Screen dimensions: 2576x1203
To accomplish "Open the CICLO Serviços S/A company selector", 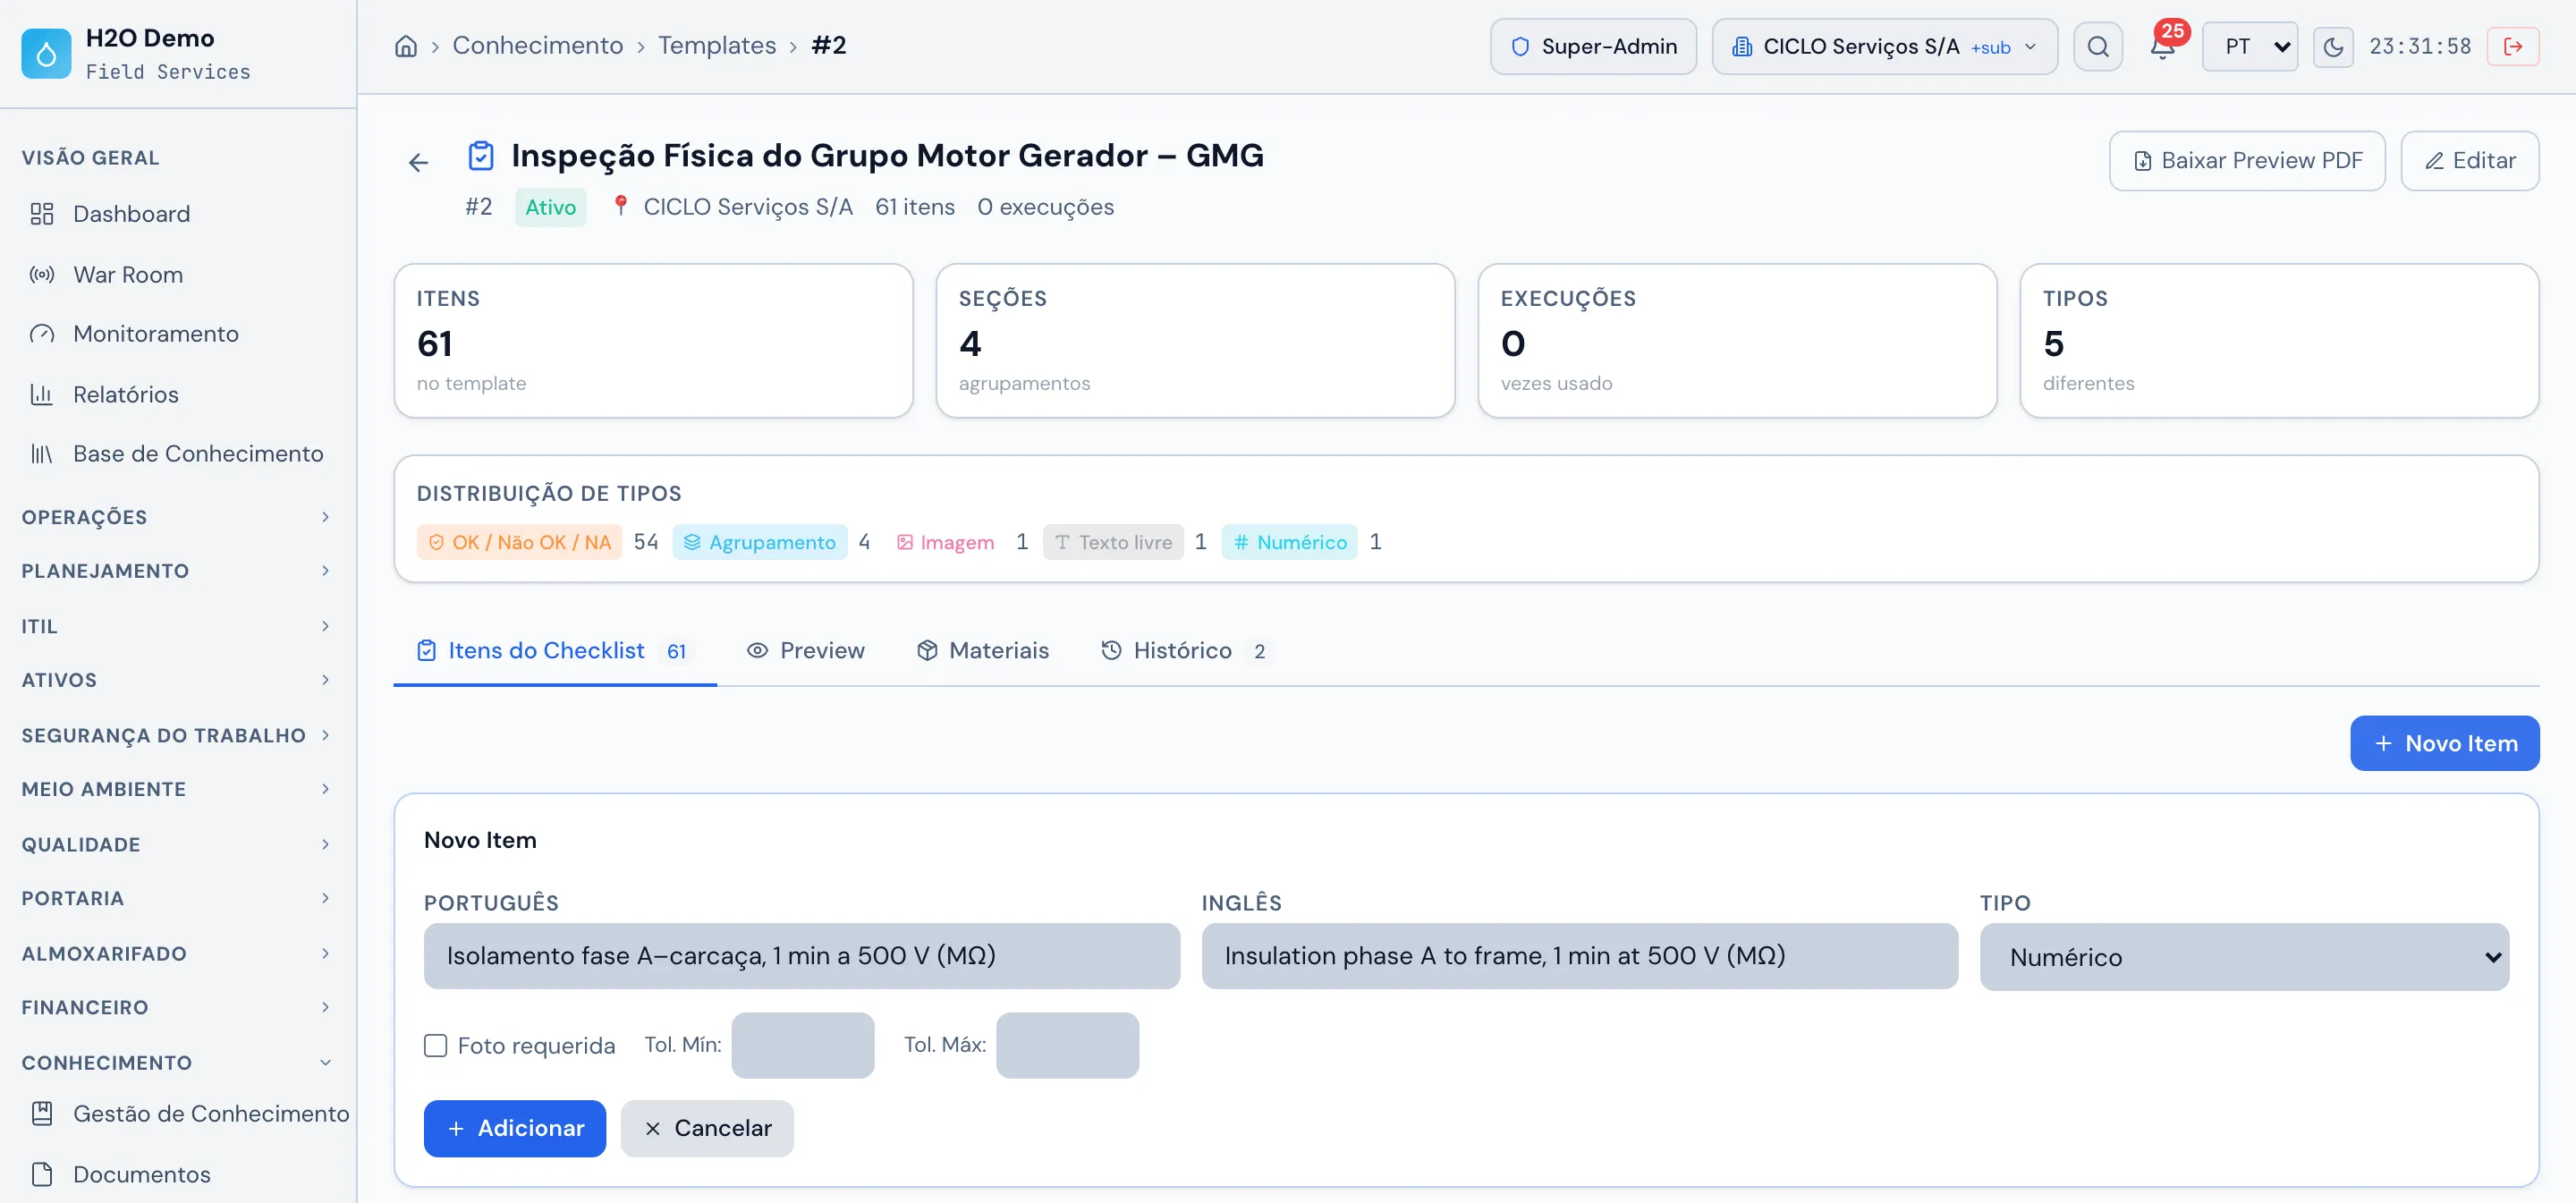I will click(1884, 46).
